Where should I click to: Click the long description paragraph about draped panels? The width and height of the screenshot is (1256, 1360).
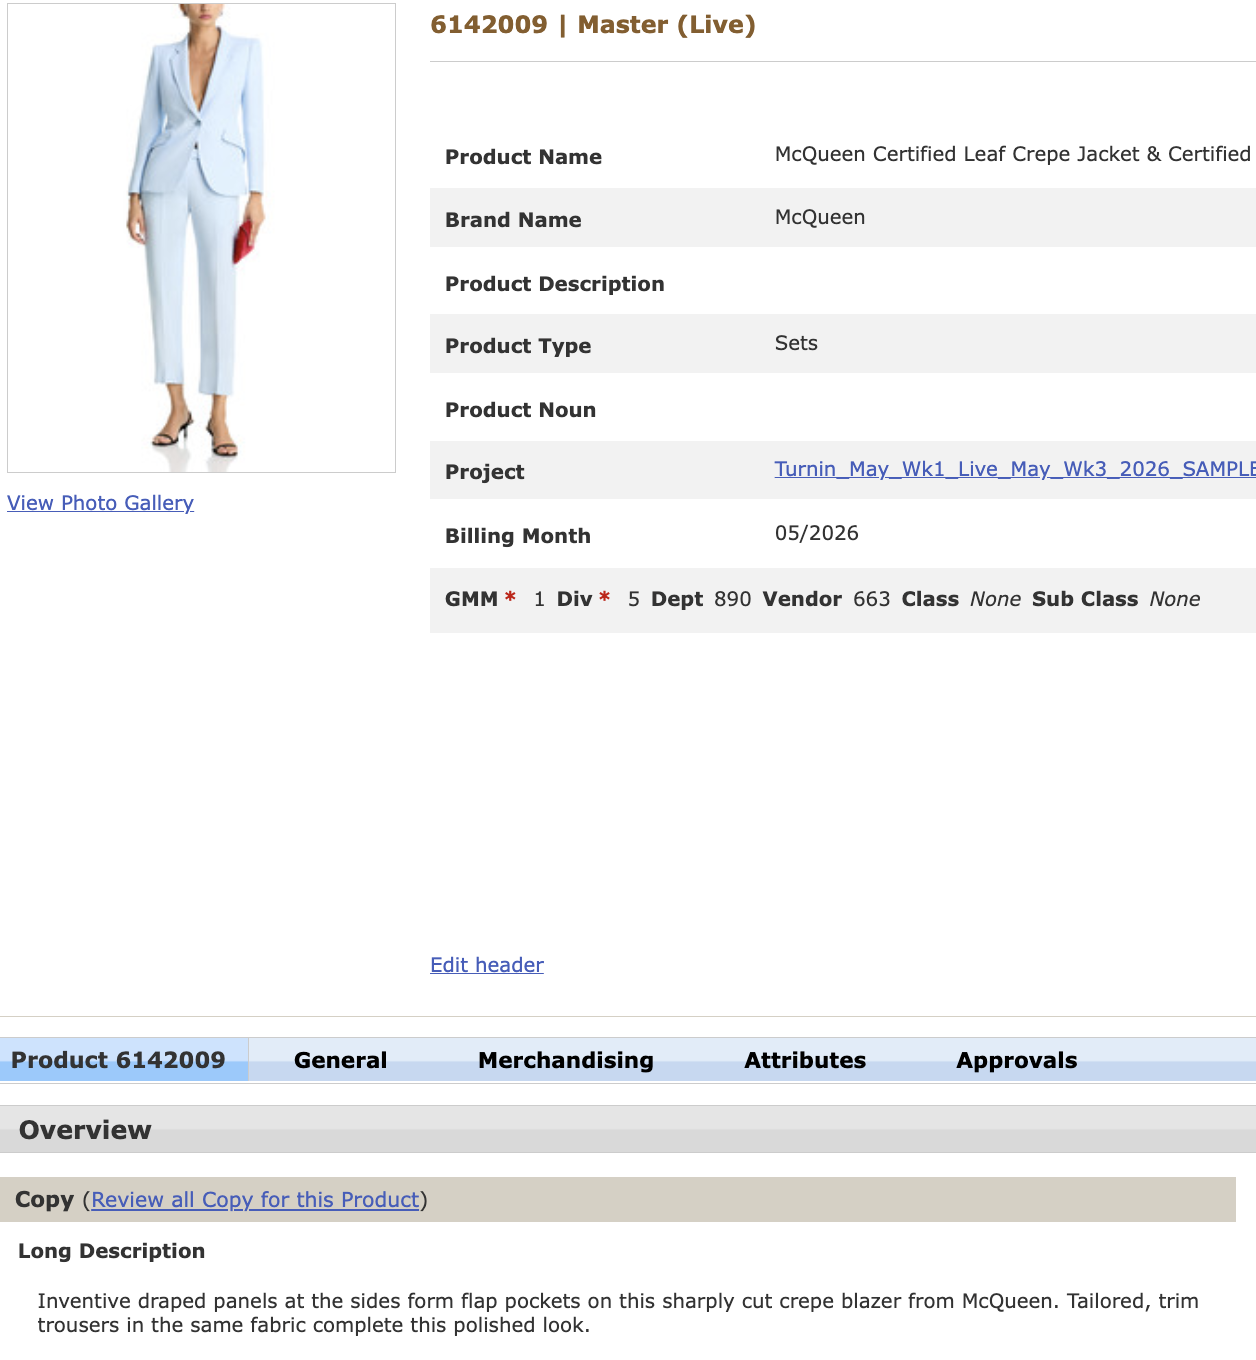point(618,1313)
